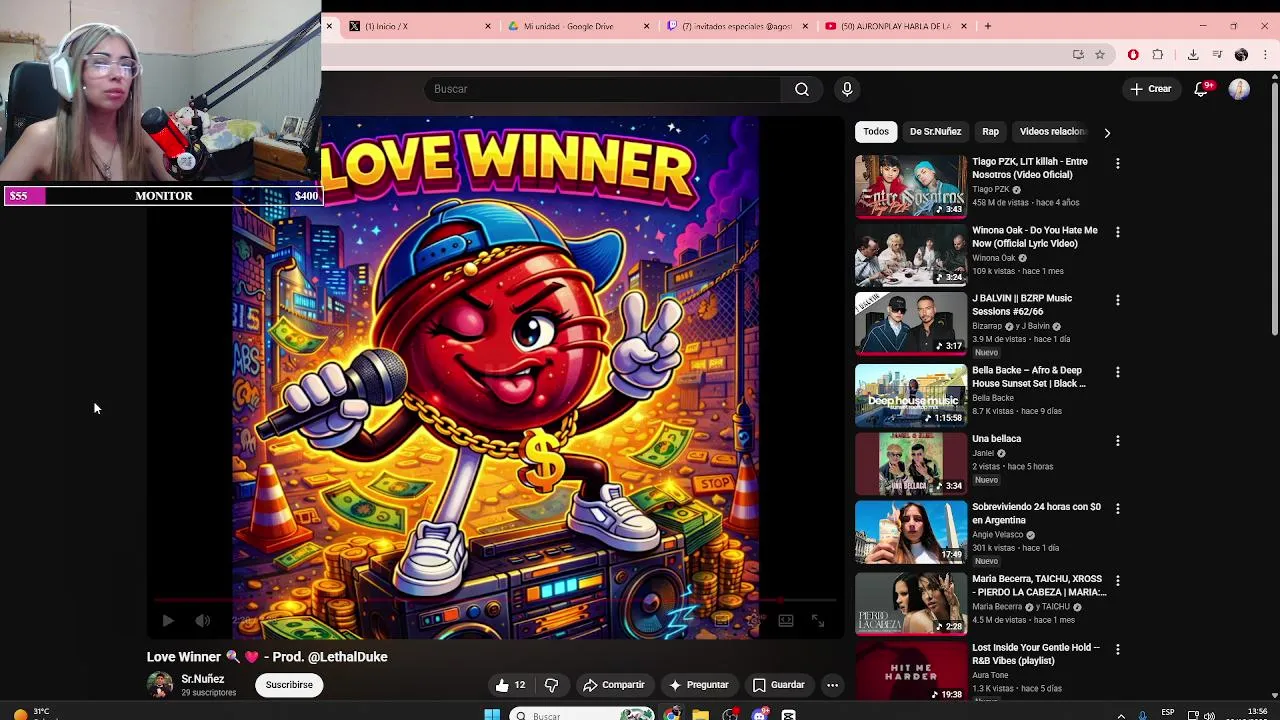Enter fullscreen on the video player
Screen dimensions: 1280x720
pyautogui.click(x=817, y=621)
